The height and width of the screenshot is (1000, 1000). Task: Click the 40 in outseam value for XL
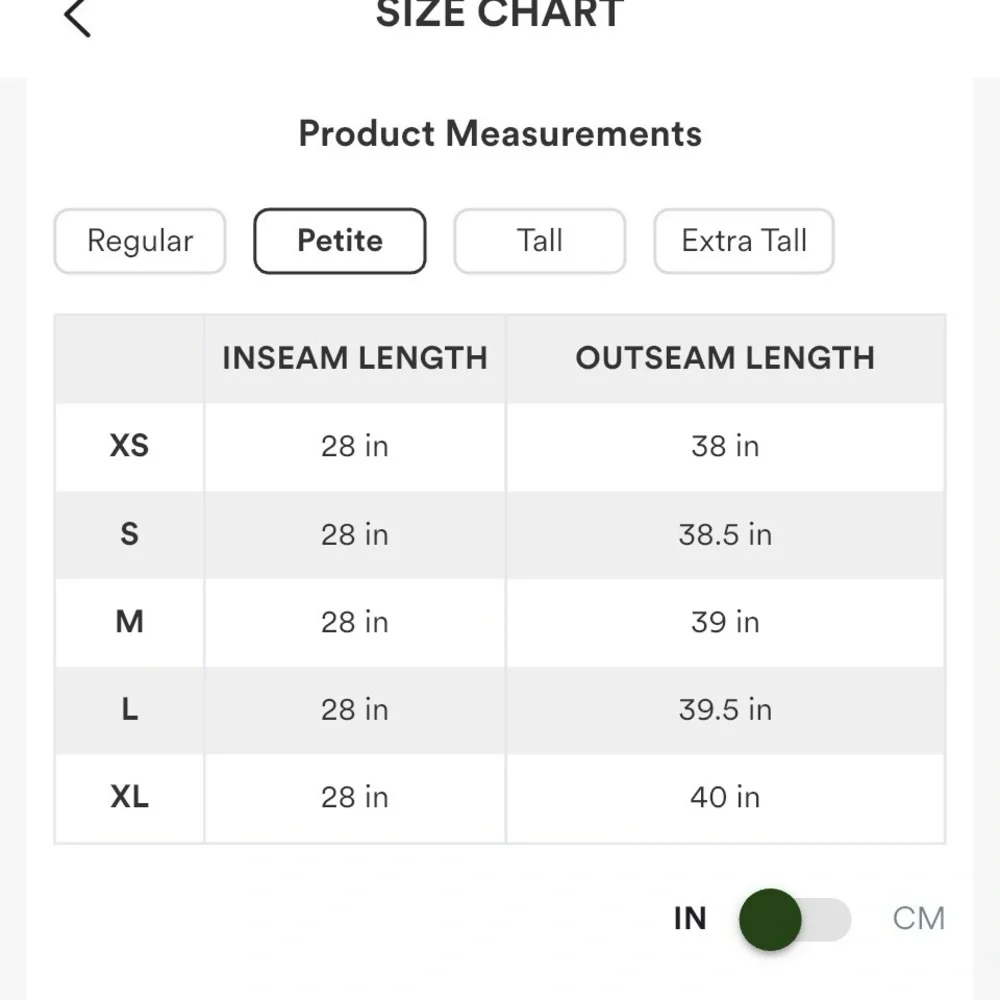tap(725, 797)
